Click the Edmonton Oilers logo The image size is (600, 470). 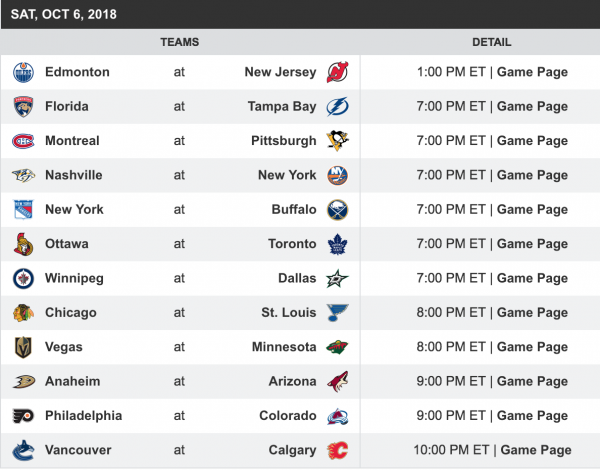pyautogui.click(x=23, y=72)
